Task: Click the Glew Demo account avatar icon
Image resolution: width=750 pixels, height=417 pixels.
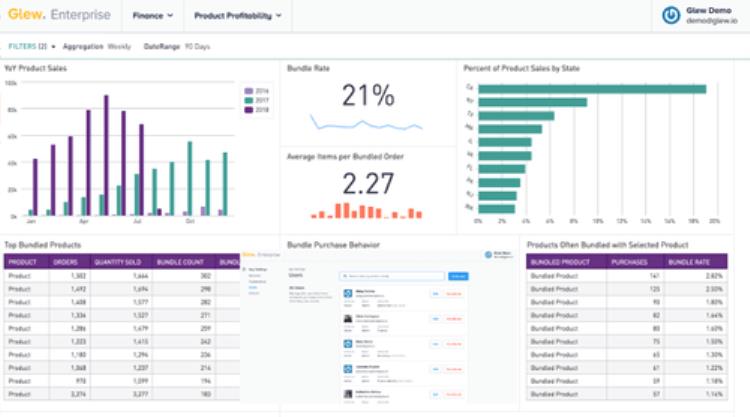Action: [672, 16]
